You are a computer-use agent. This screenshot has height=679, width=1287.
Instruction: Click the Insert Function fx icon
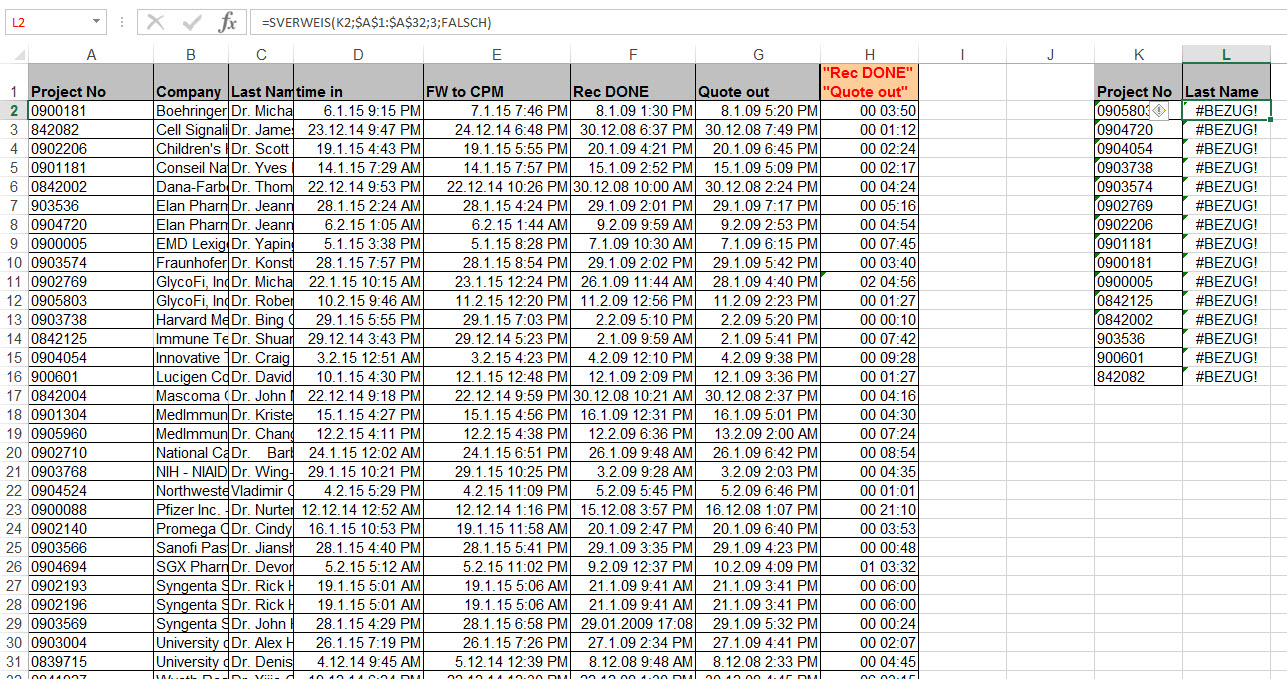tap(227, 22)
